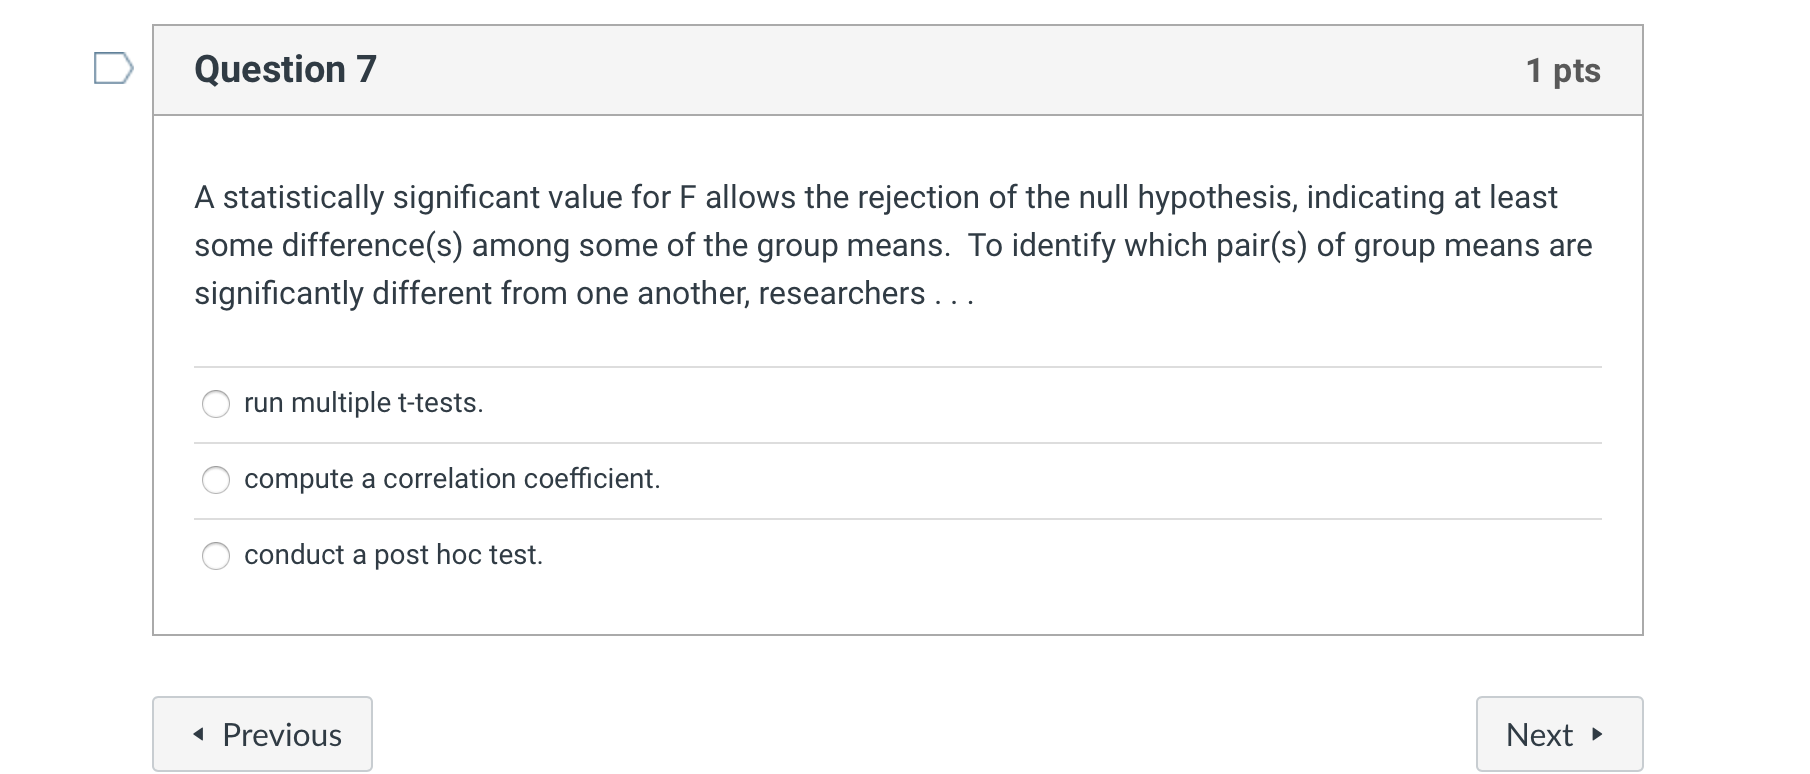Click the Question 7 header
The width and height of the screenshot is (1810, 774).
point(285,69)
